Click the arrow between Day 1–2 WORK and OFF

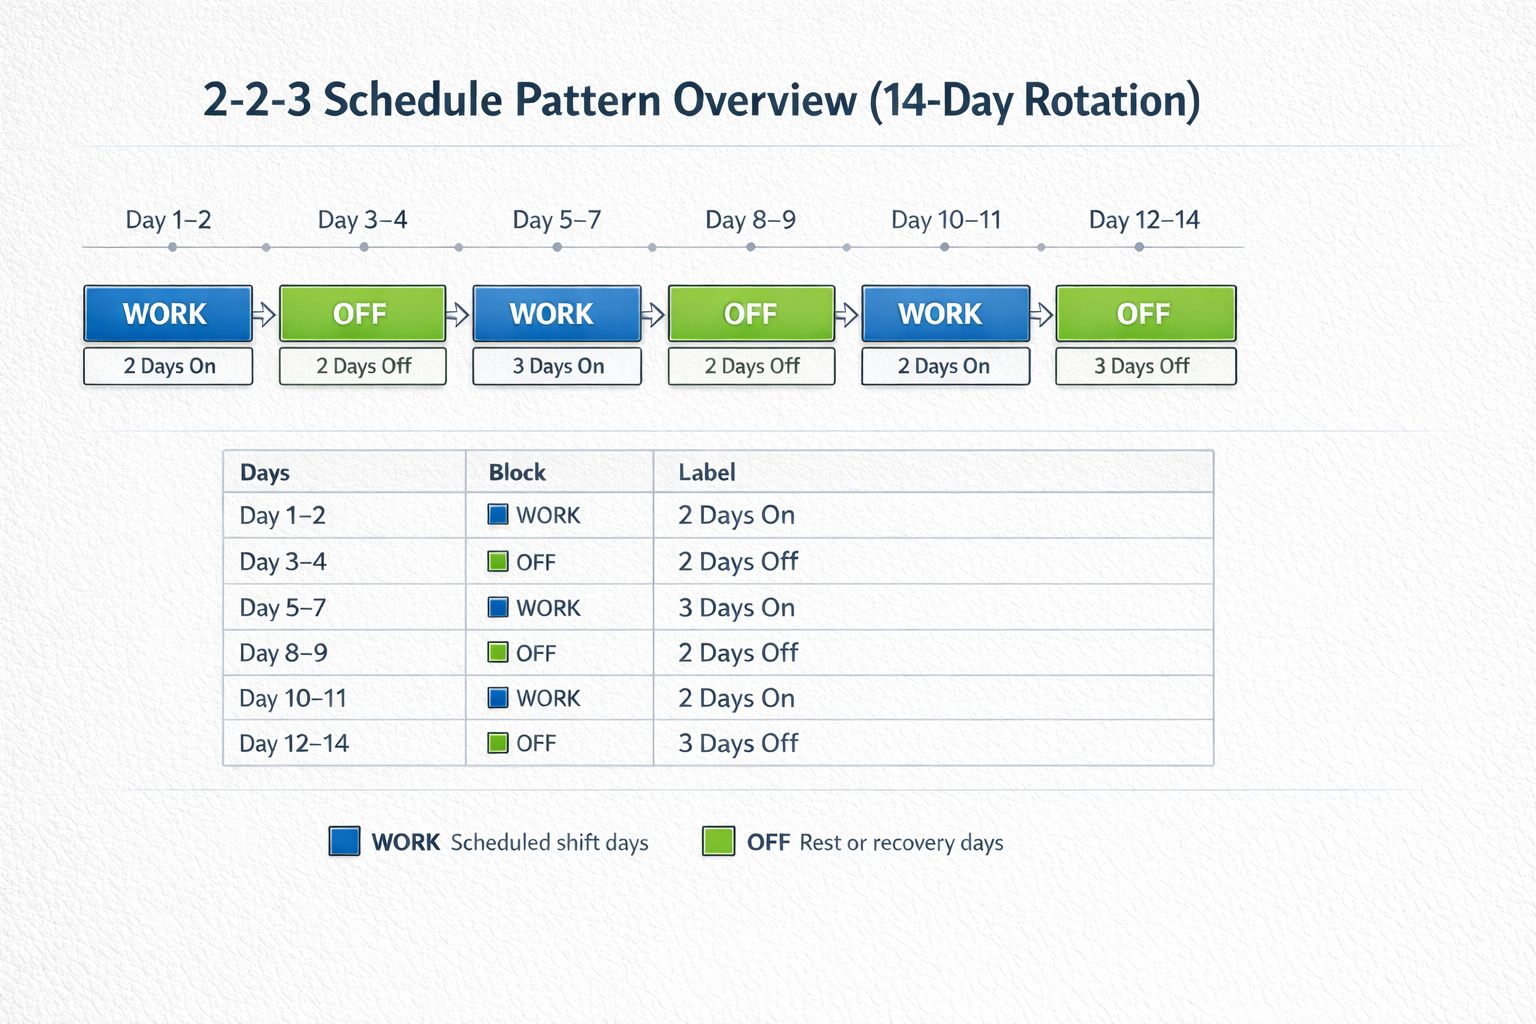click(x=265, y=315)
